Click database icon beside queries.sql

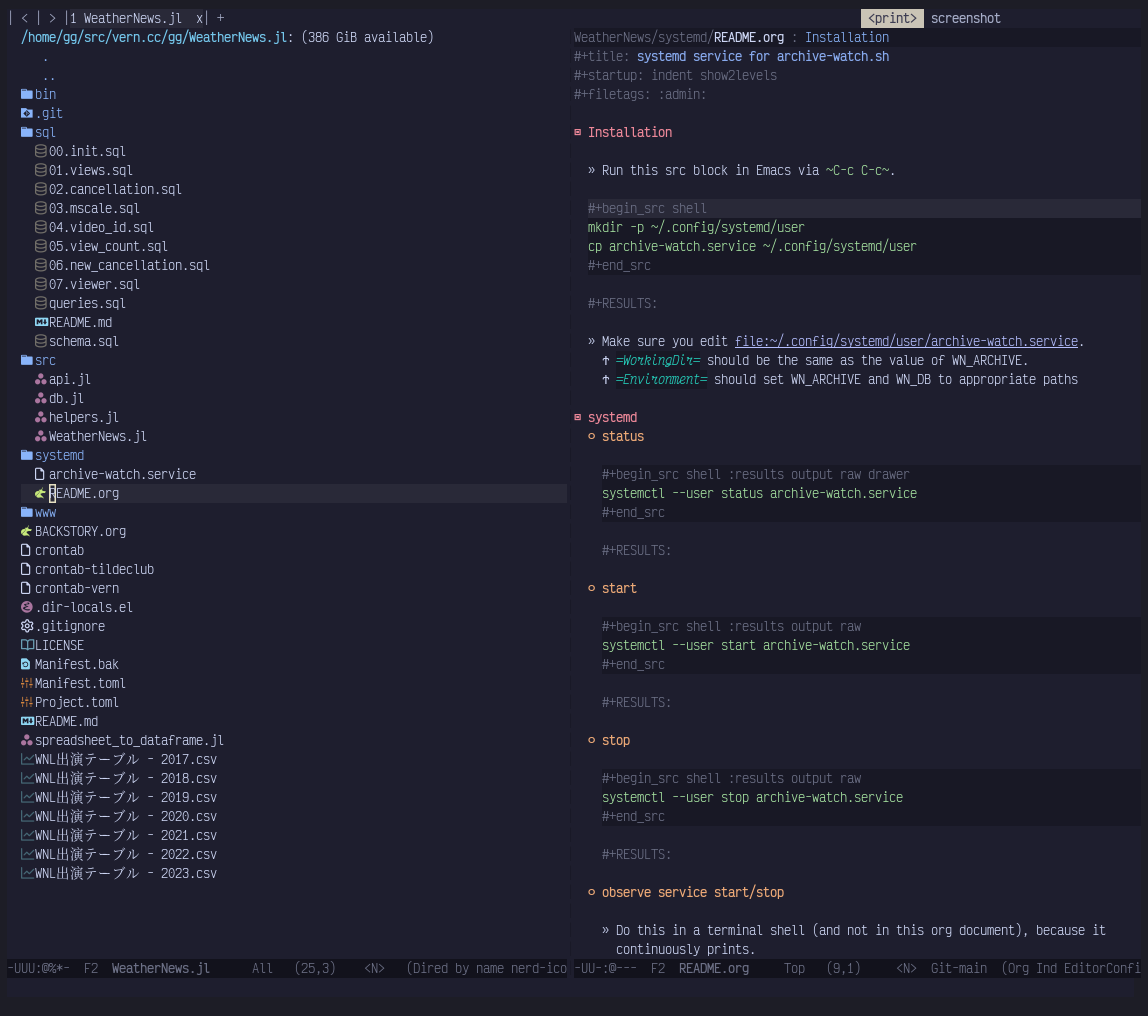coord(41,304)
